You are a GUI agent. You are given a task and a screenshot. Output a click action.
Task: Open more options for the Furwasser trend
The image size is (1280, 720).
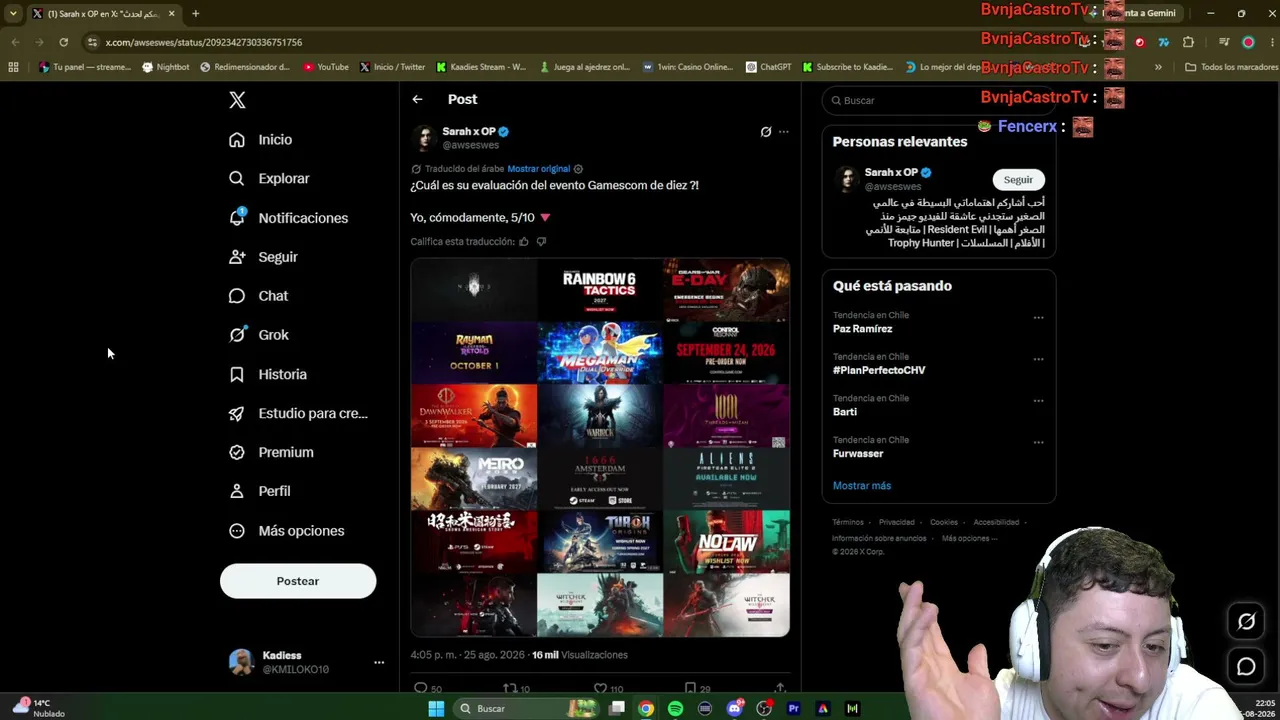[x=1038, y=443]
